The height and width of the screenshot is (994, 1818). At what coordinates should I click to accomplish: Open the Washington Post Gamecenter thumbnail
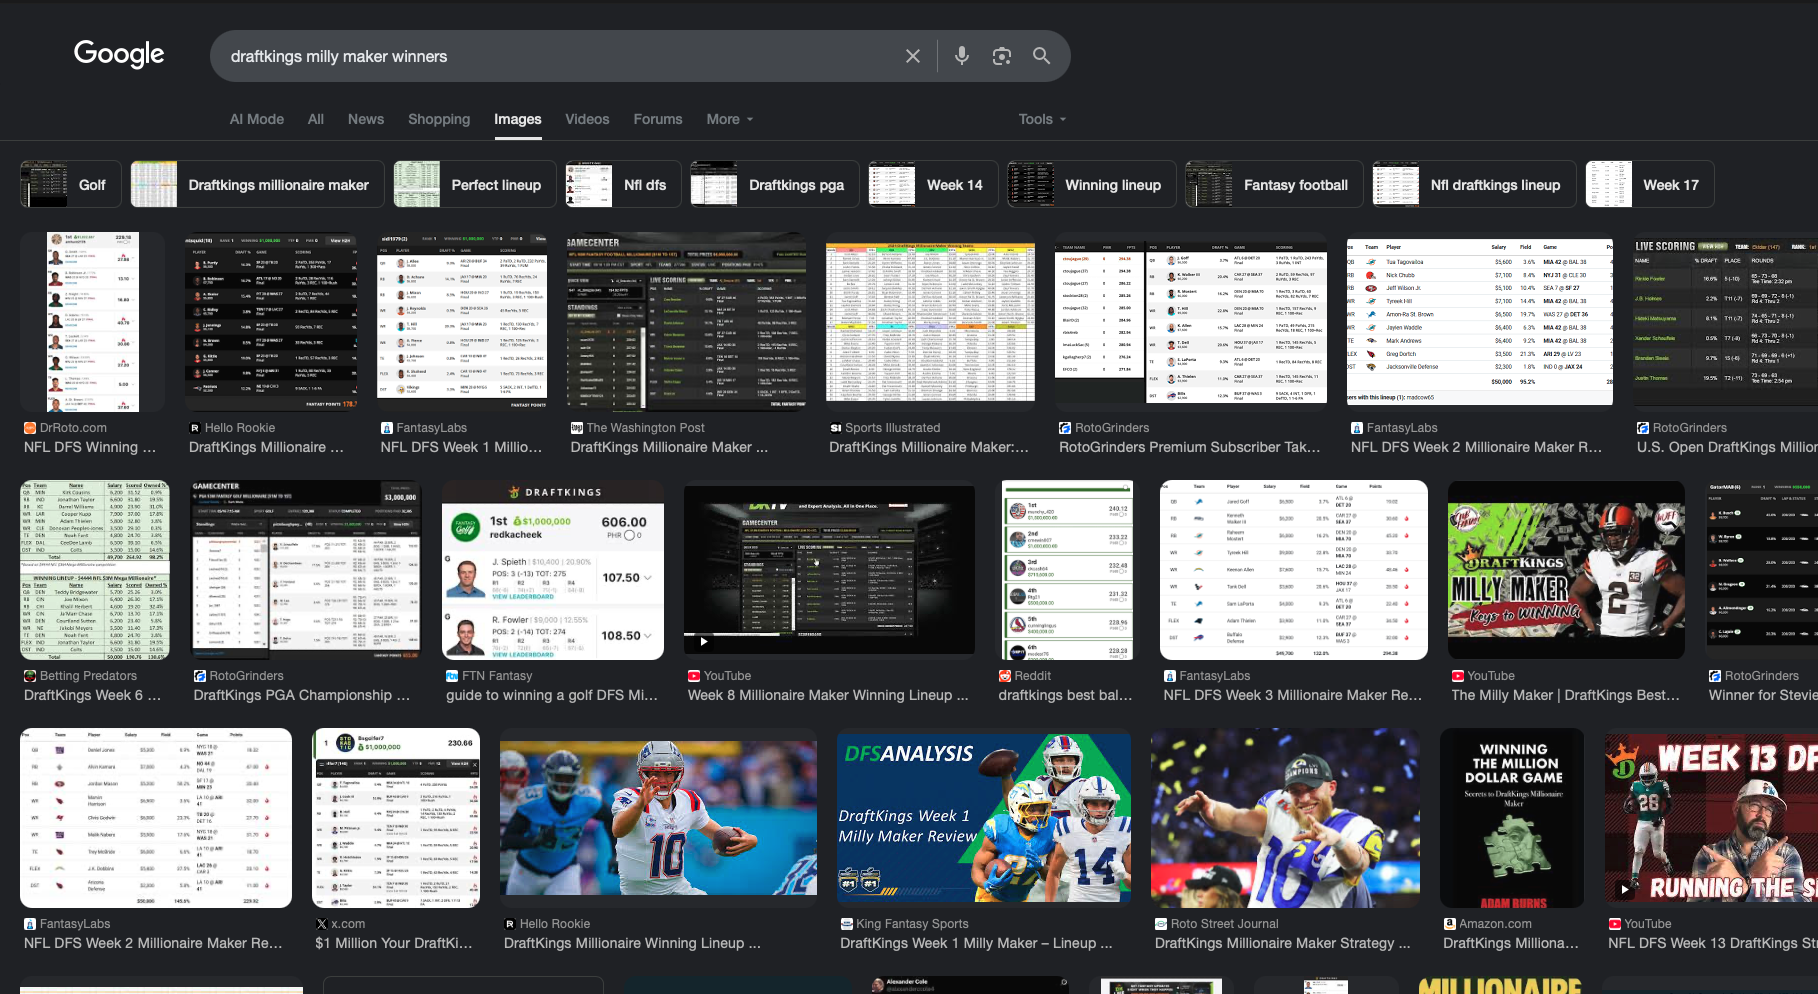[686, 322]
